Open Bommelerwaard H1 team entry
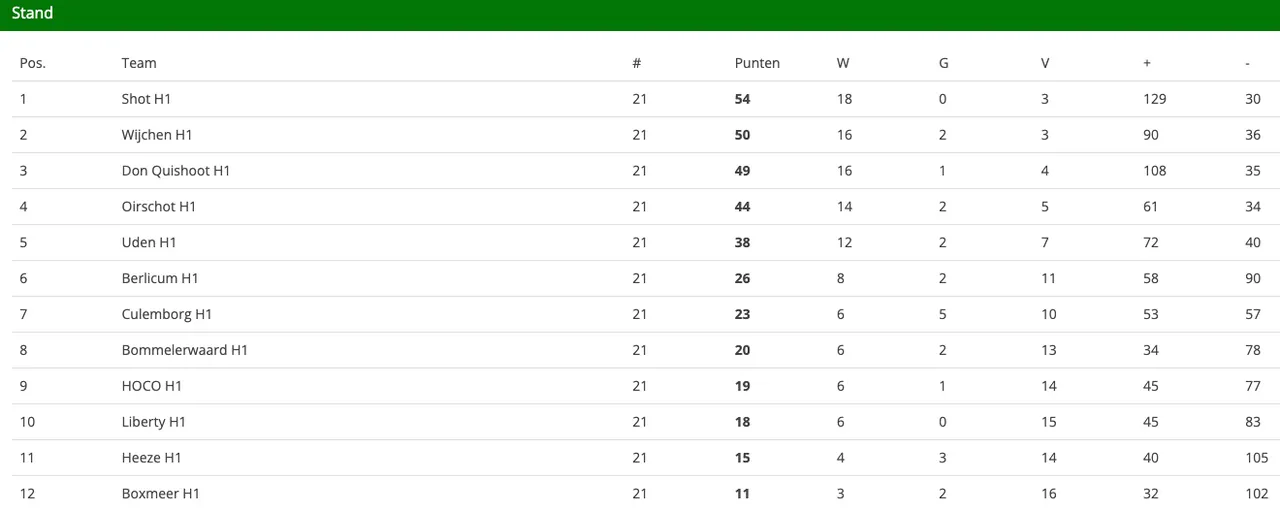The height and width of the screenshot is (512, 1280). click(x=185, y=351)
